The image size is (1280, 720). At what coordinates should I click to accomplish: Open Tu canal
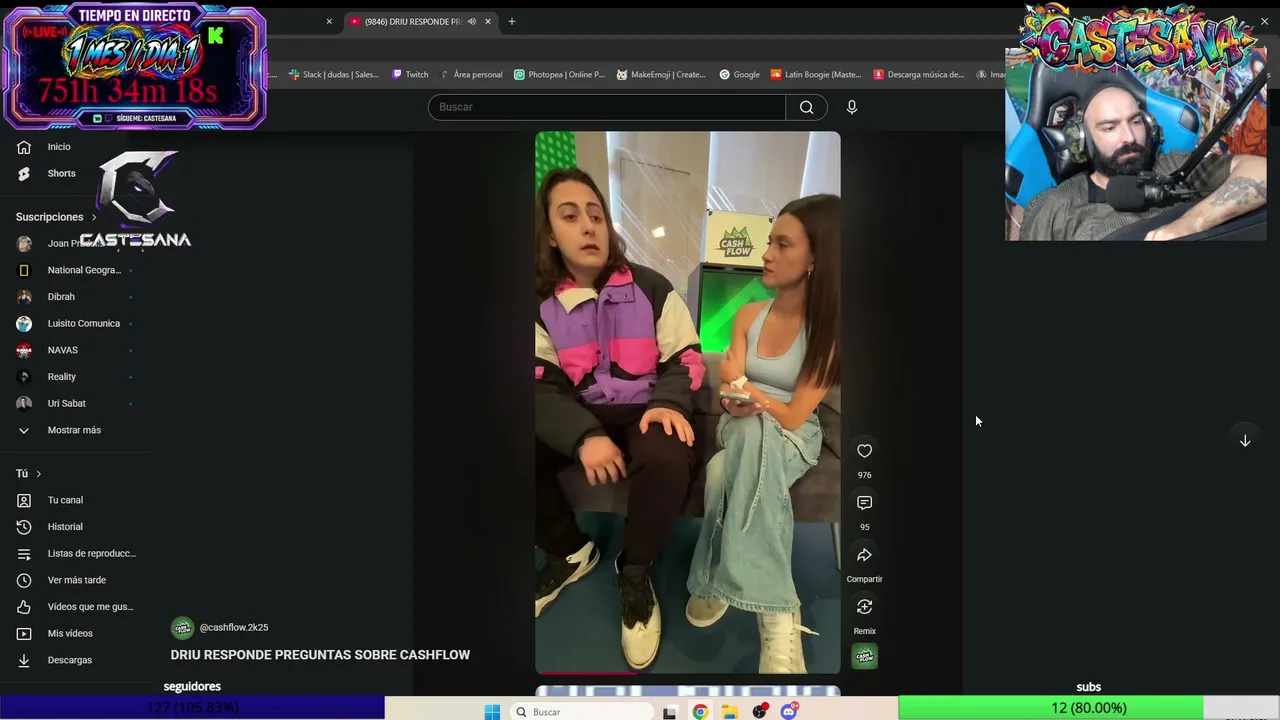point(65,500)
